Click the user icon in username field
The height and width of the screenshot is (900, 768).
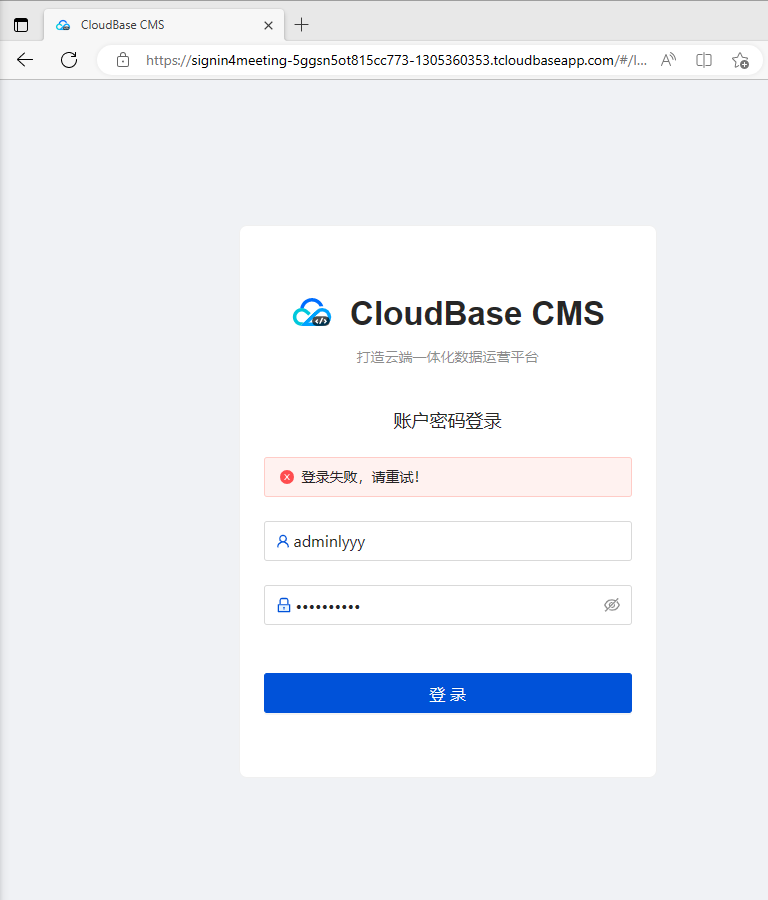[x=282, y=541]
